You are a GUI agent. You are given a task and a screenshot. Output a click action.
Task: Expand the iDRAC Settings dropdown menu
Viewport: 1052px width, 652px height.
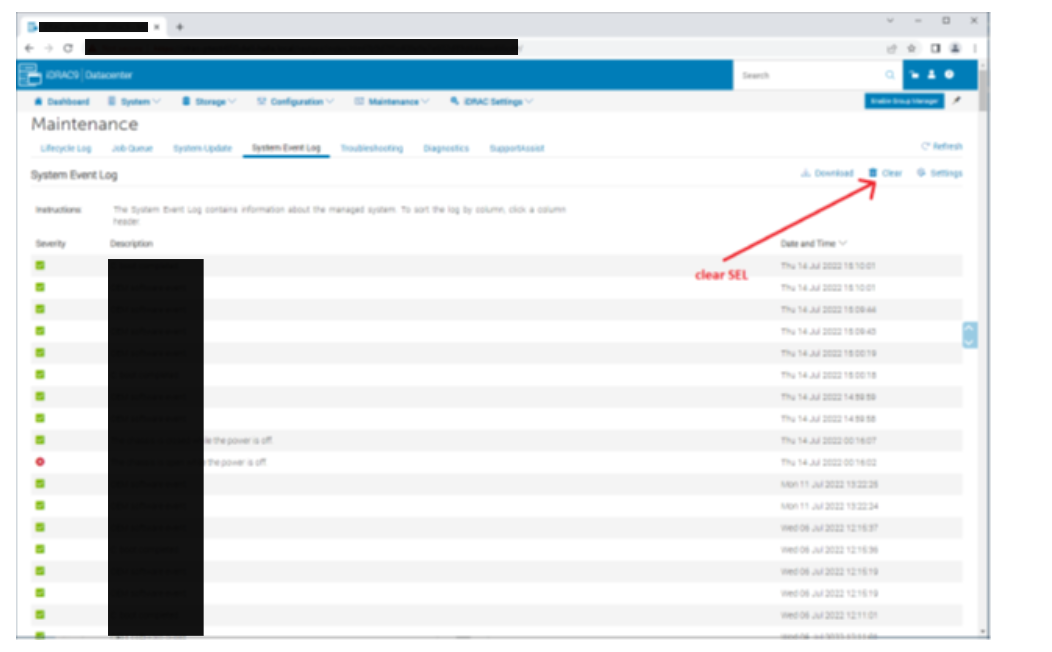click(492, 101)
